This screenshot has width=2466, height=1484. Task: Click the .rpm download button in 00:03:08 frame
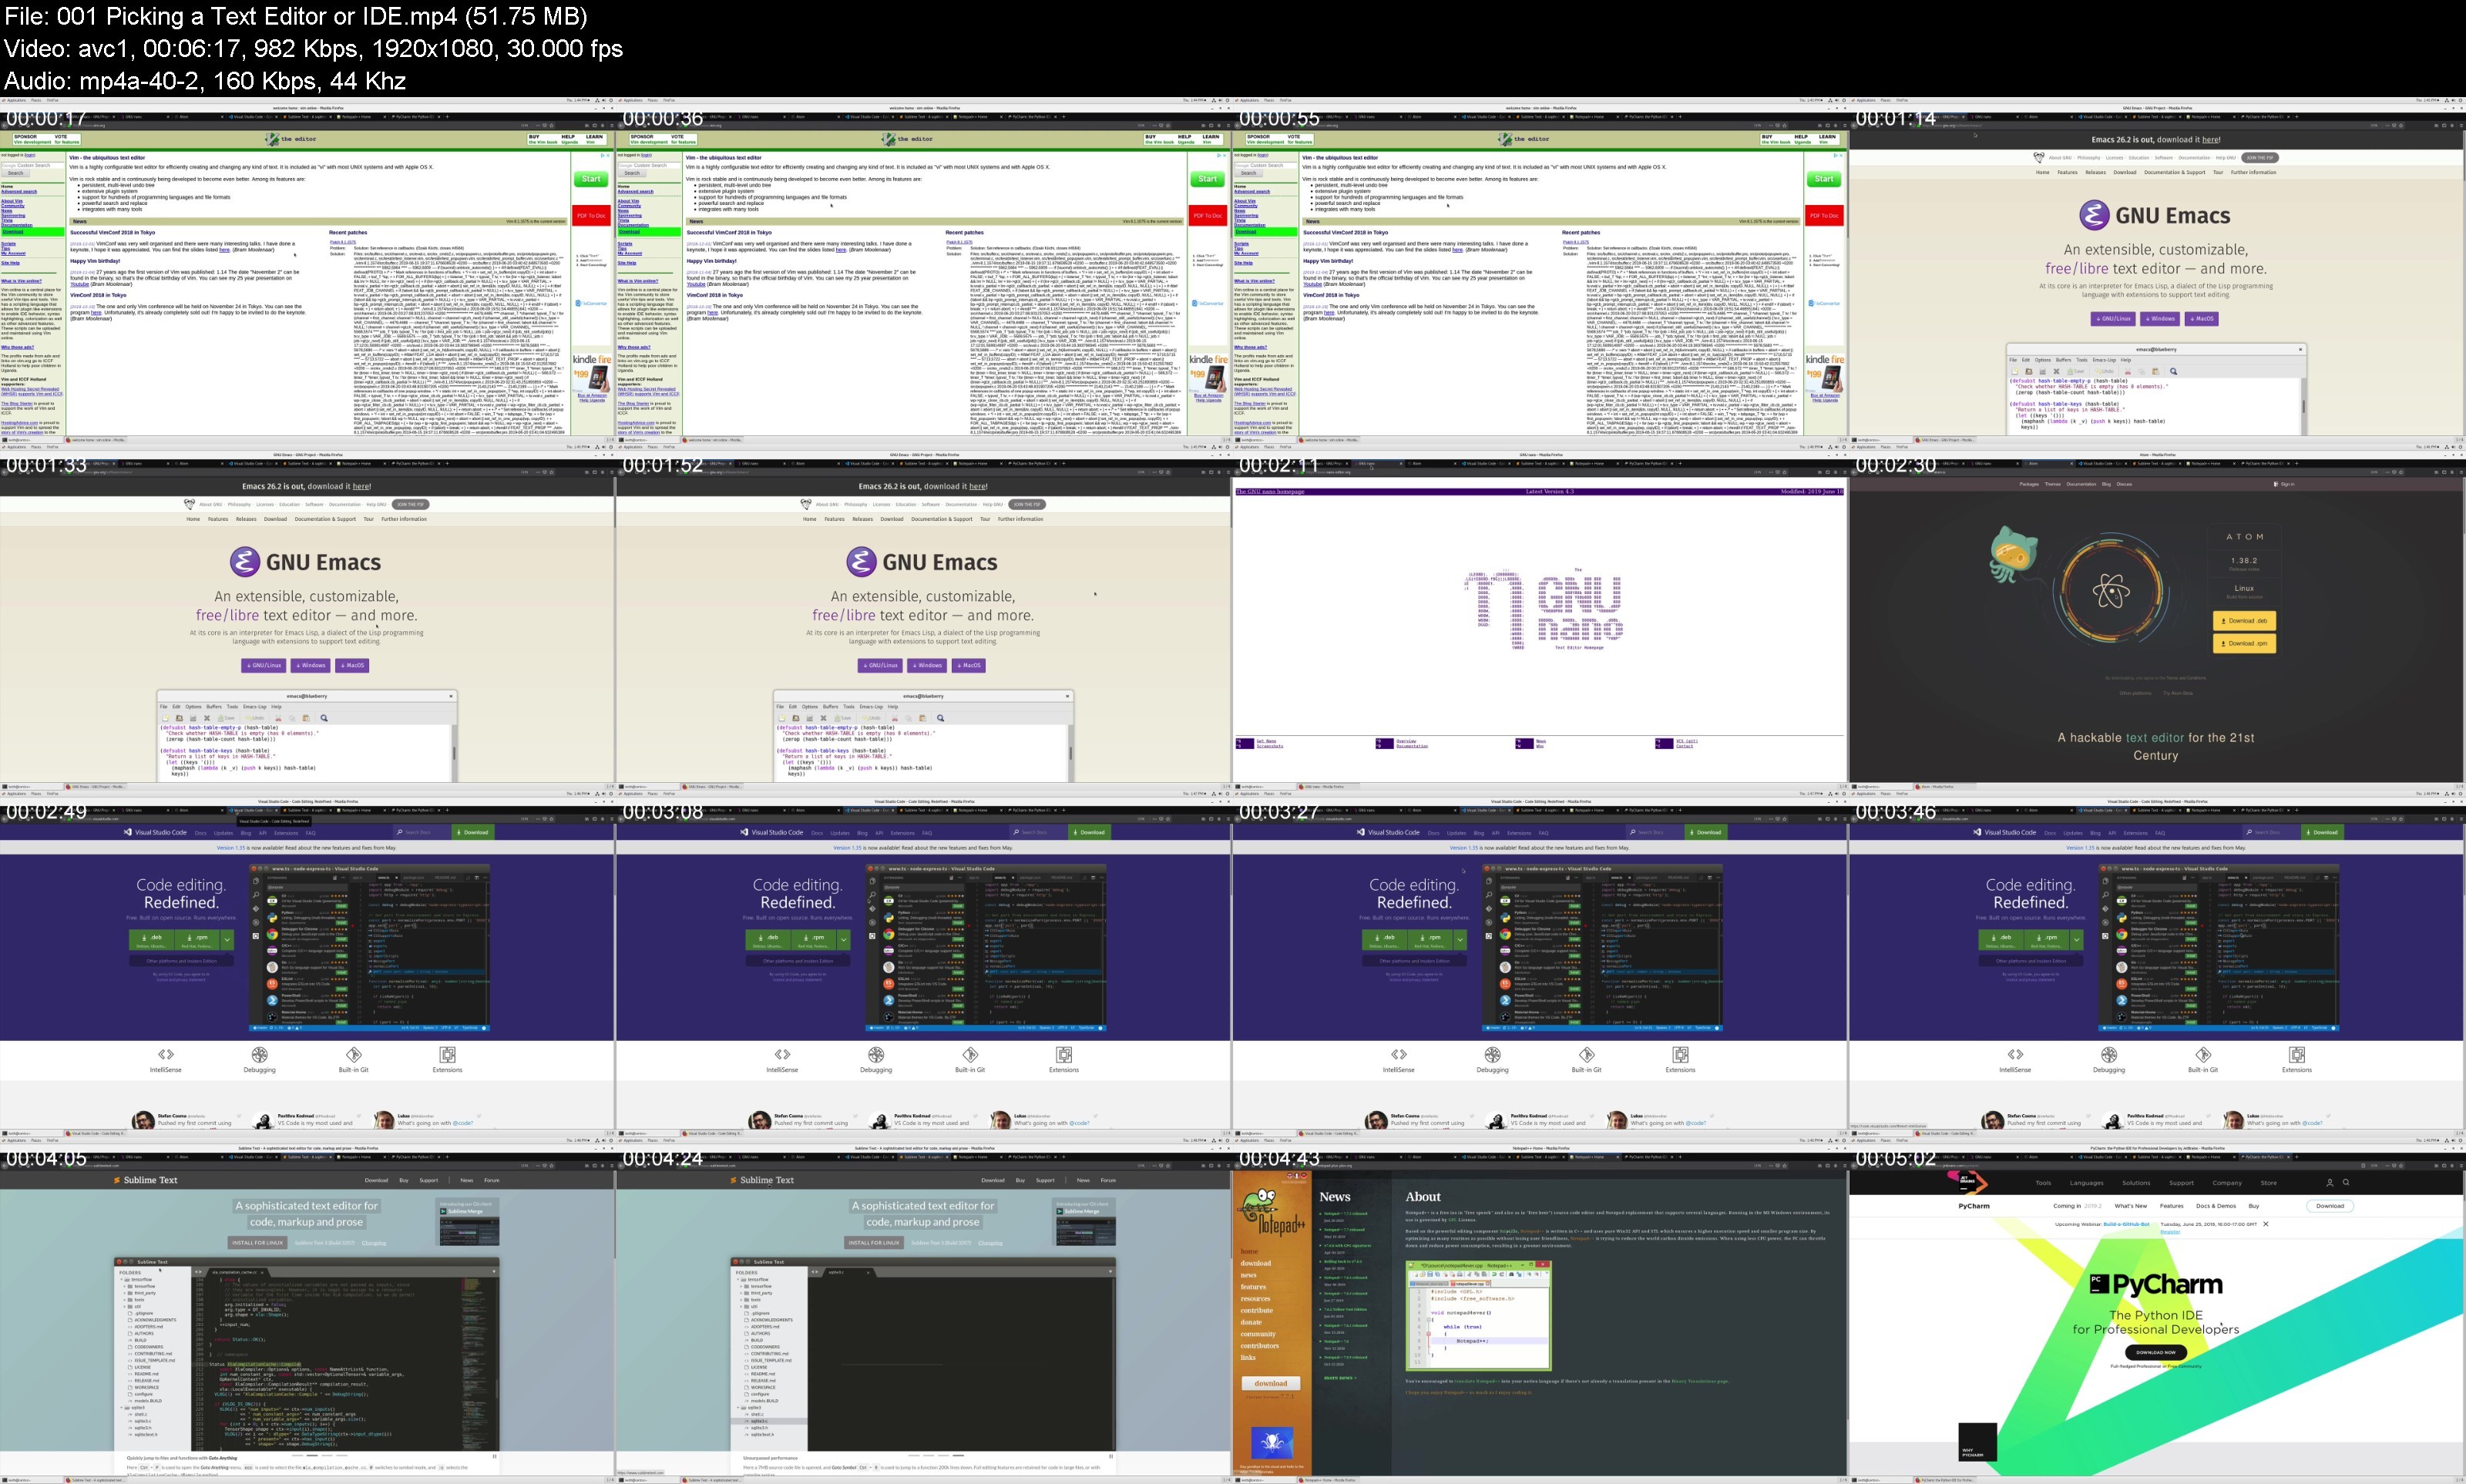(814, 939)
